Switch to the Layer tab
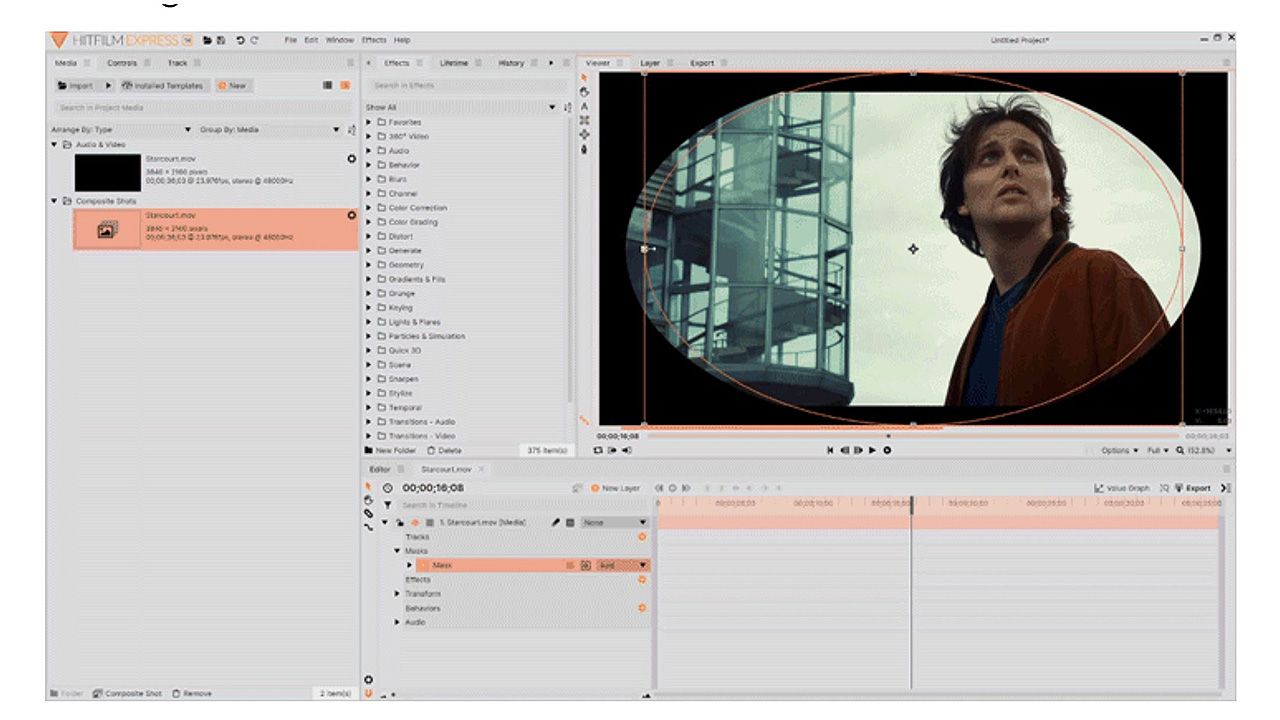This screenshot has width=1280, height=720. click(x=650, y=63)
